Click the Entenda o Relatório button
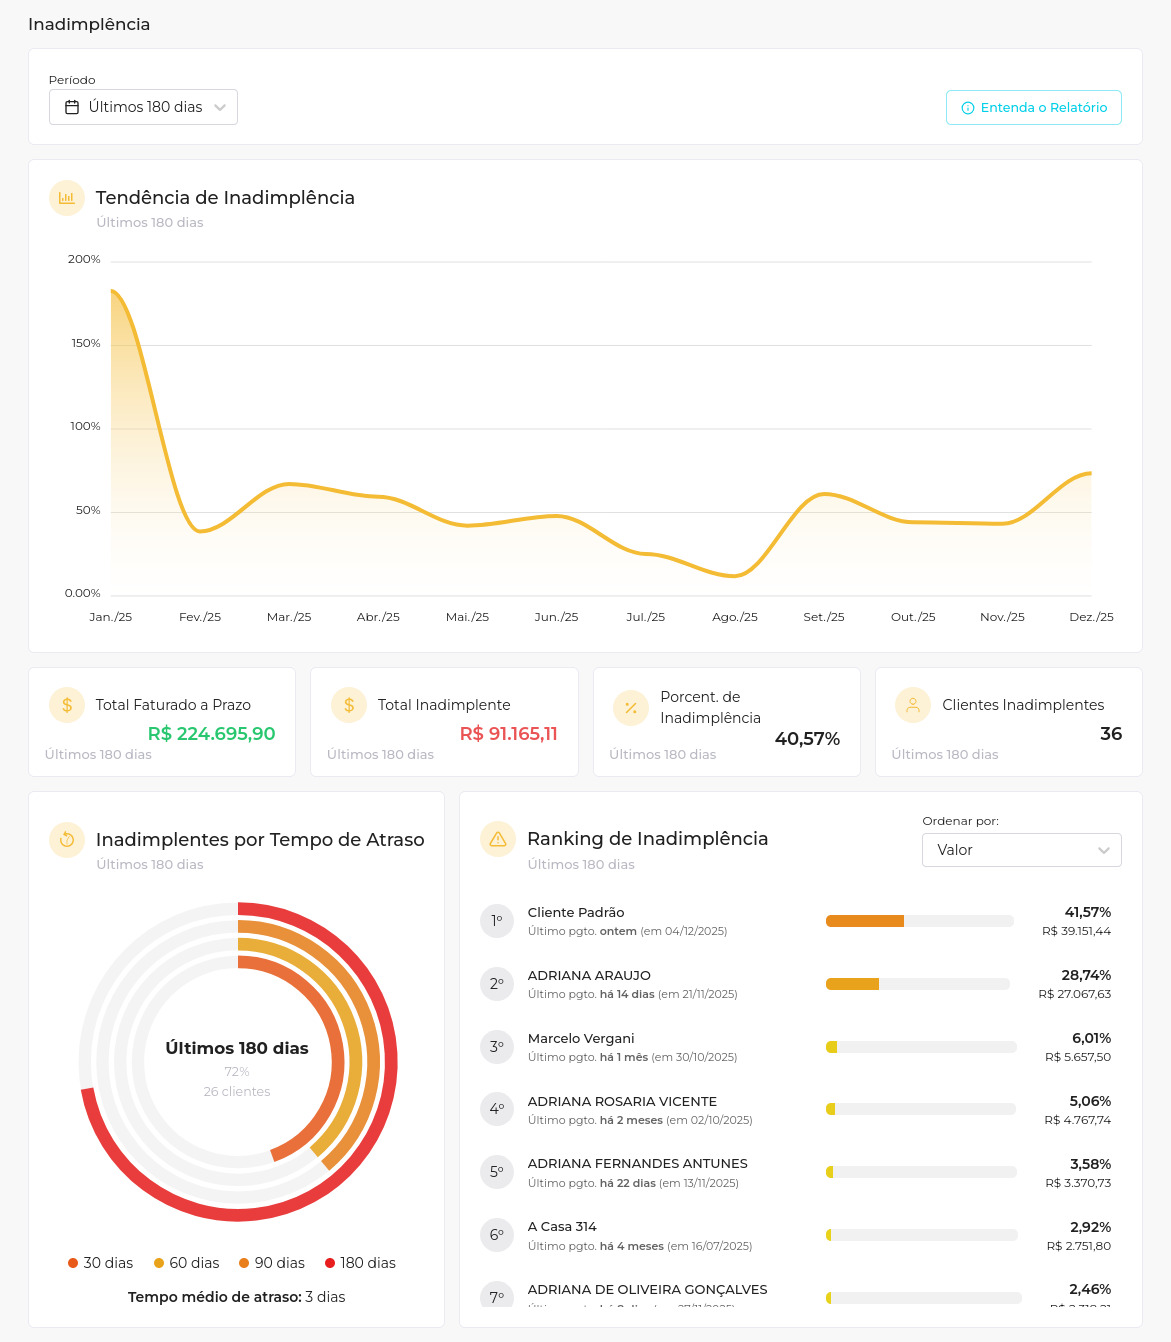 (1033, 108)
